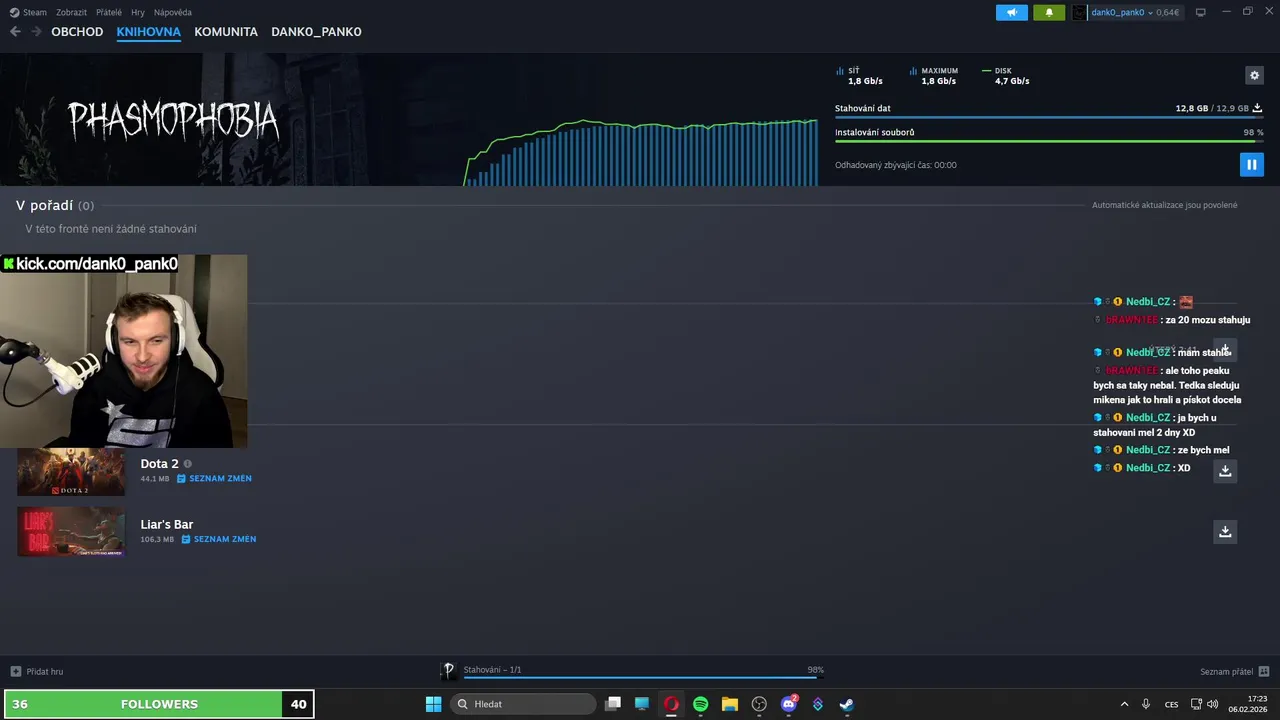Click the Liar's Bar title
Screen dimensions: 1280x720
(167, 524)
